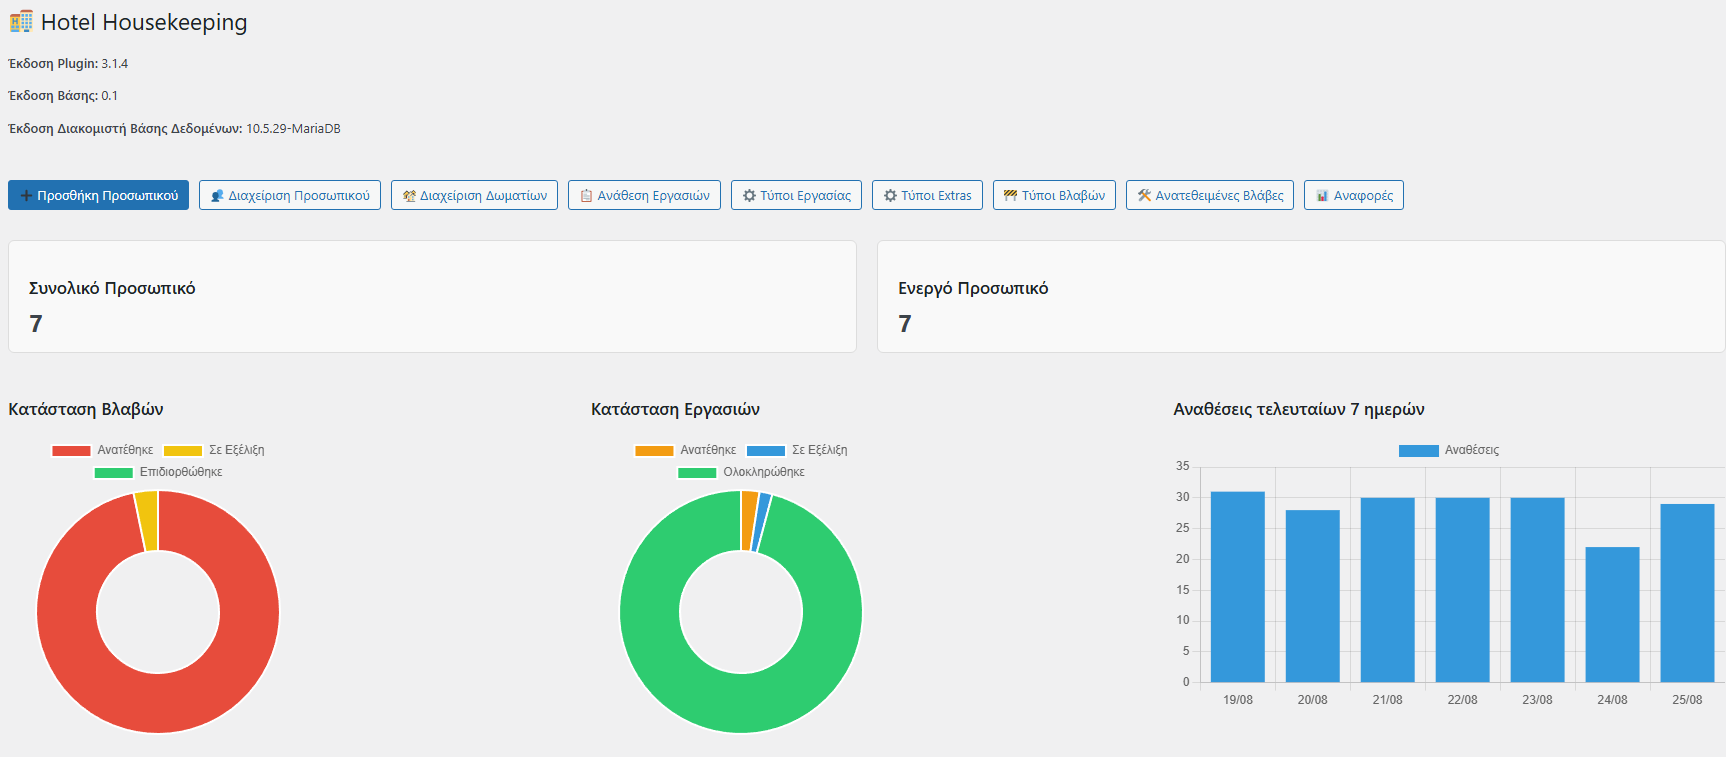This screenshot has width=1726, height=757.
Task: Click the people icon for Διαχείριση Προσωπικού
Action: (217, 196)
